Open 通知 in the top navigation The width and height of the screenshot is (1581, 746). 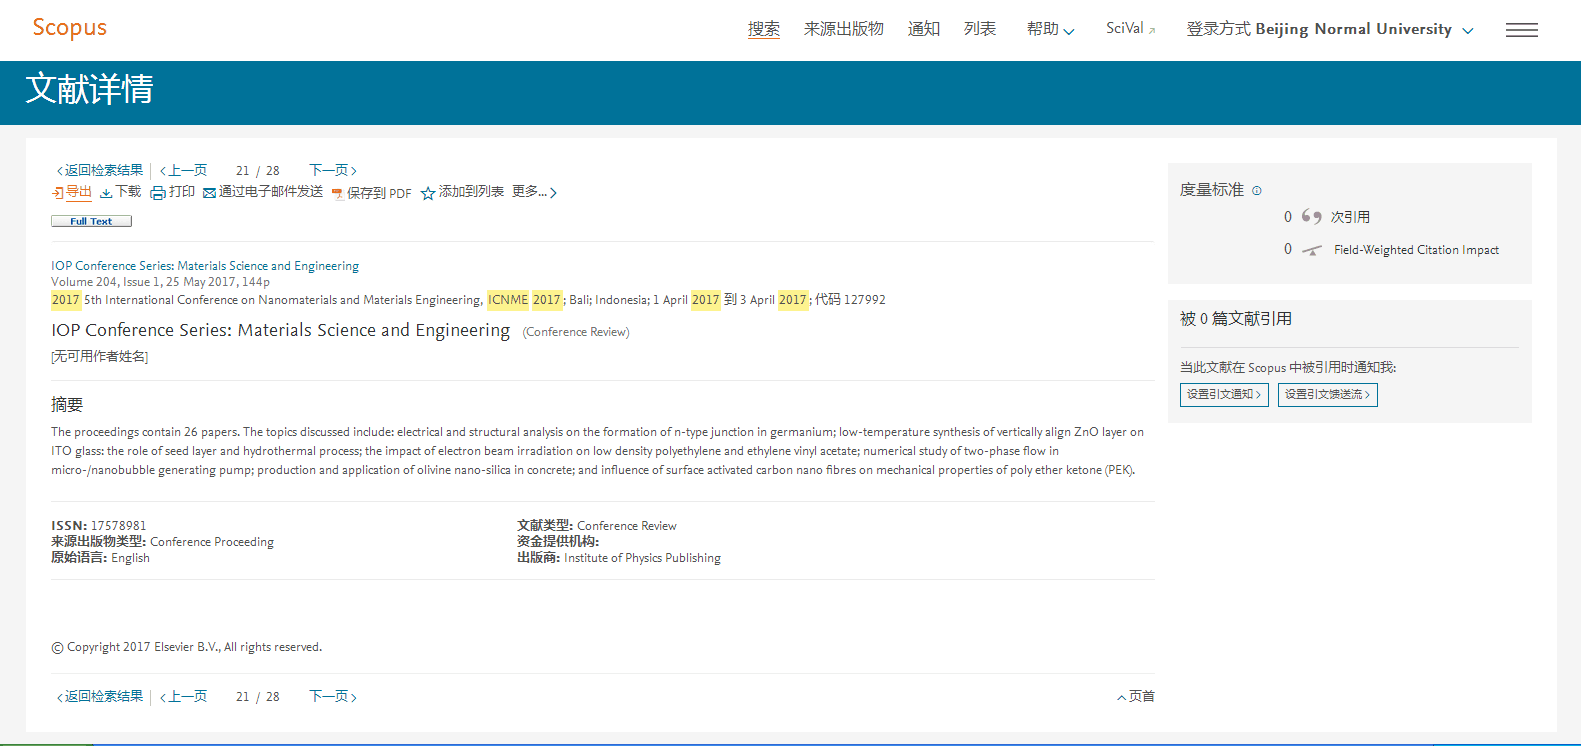924,29
